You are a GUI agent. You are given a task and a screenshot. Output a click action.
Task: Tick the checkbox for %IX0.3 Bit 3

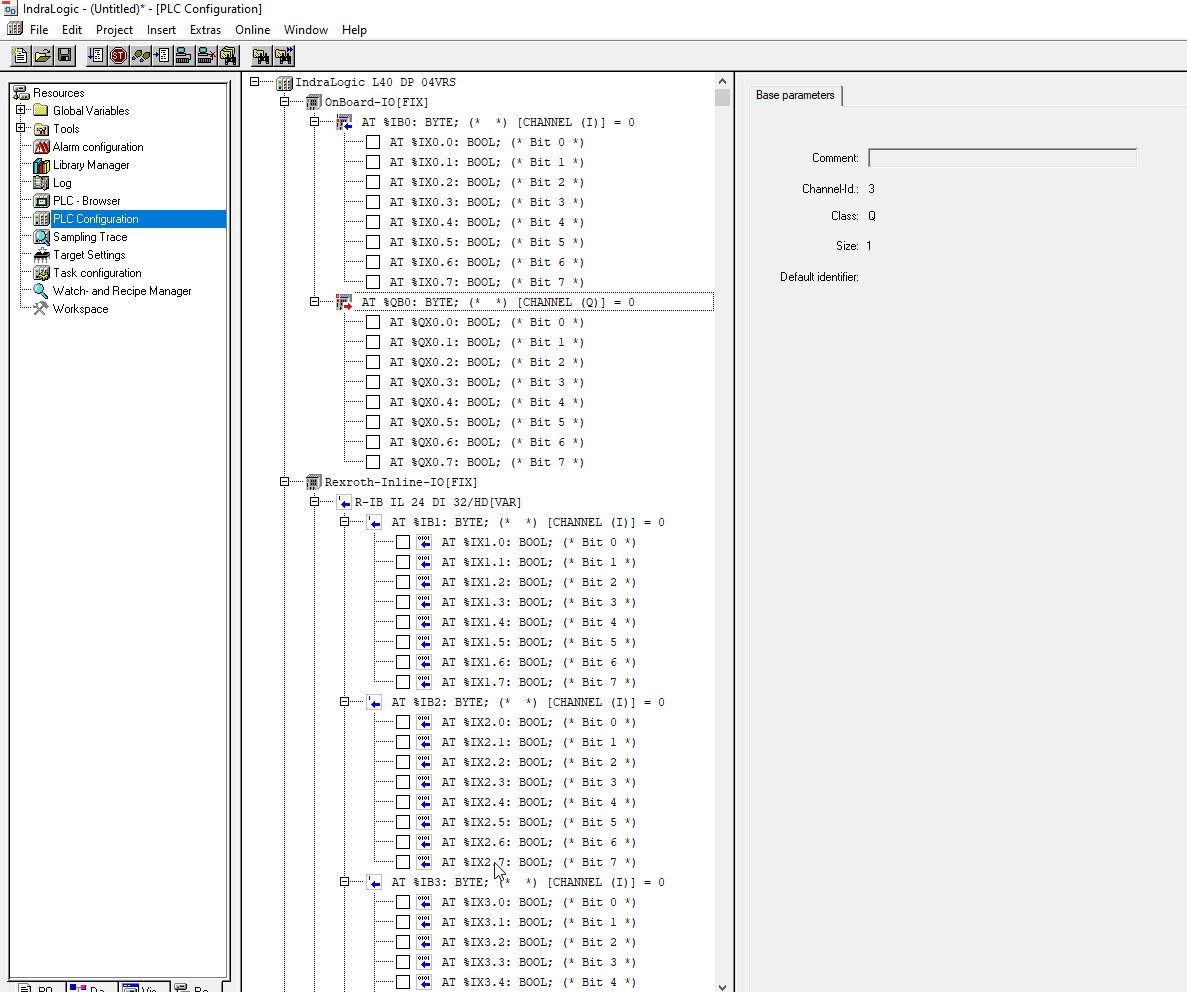(x=373, y=202)
